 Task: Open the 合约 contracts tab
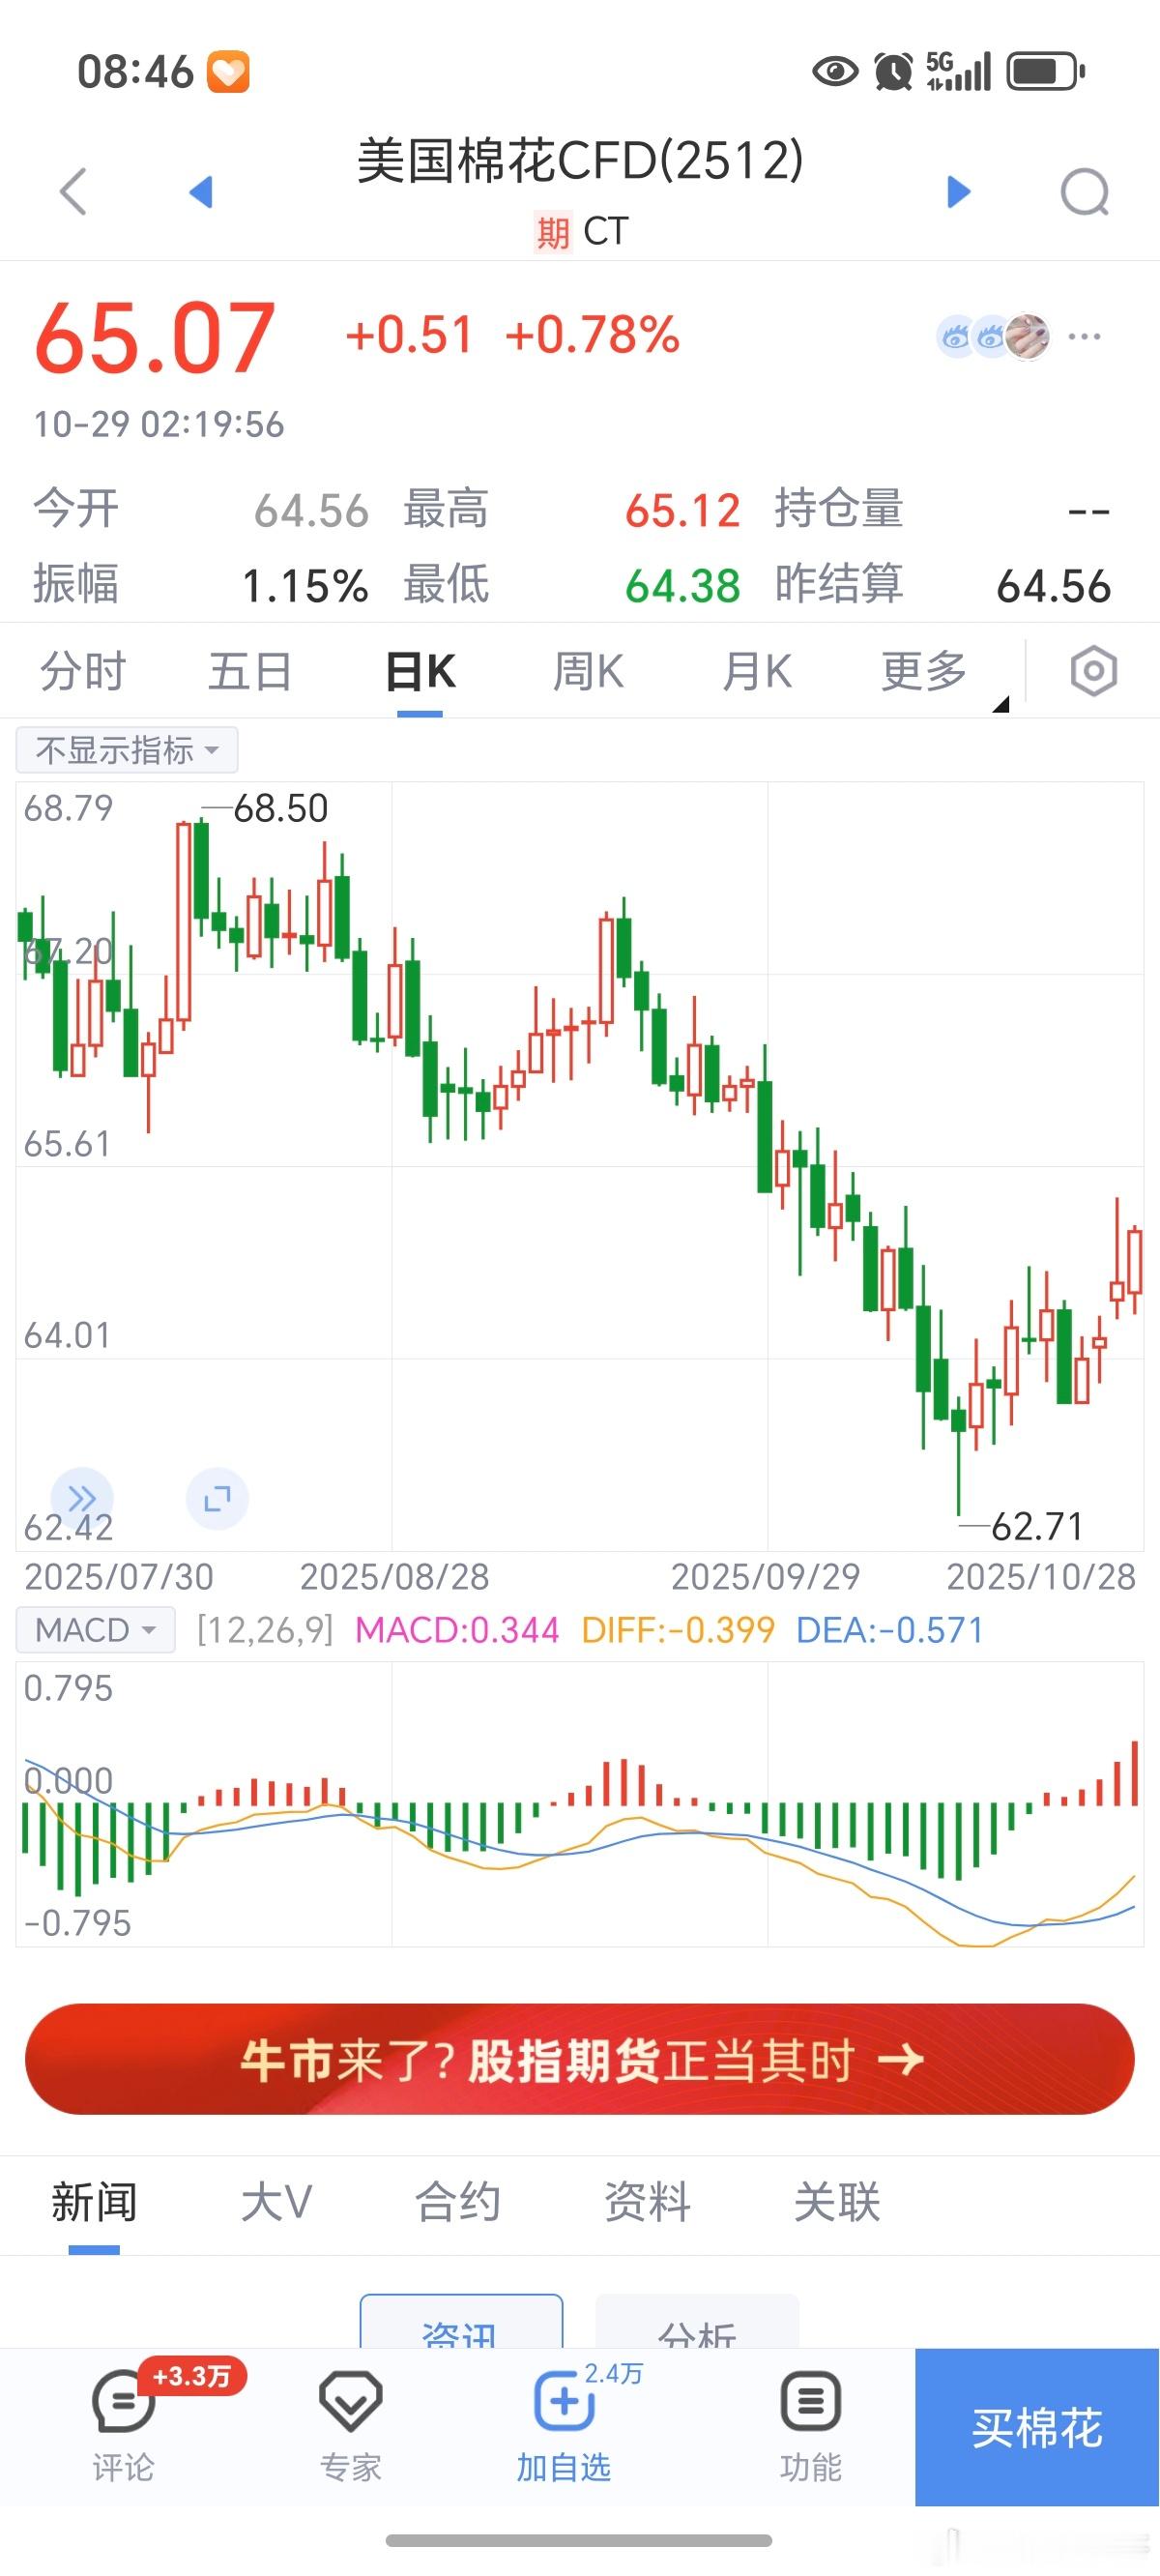(458, 2202)
